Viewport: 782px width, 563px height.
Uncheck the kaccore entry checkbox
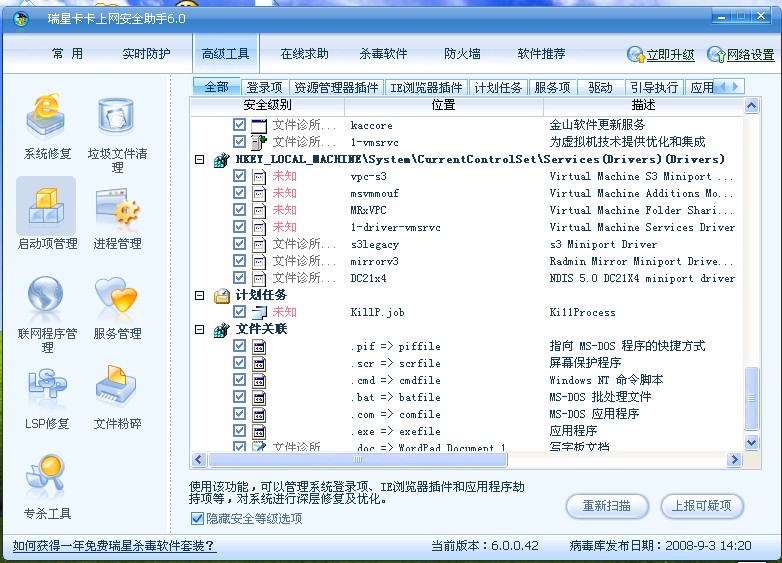(239, 125)
